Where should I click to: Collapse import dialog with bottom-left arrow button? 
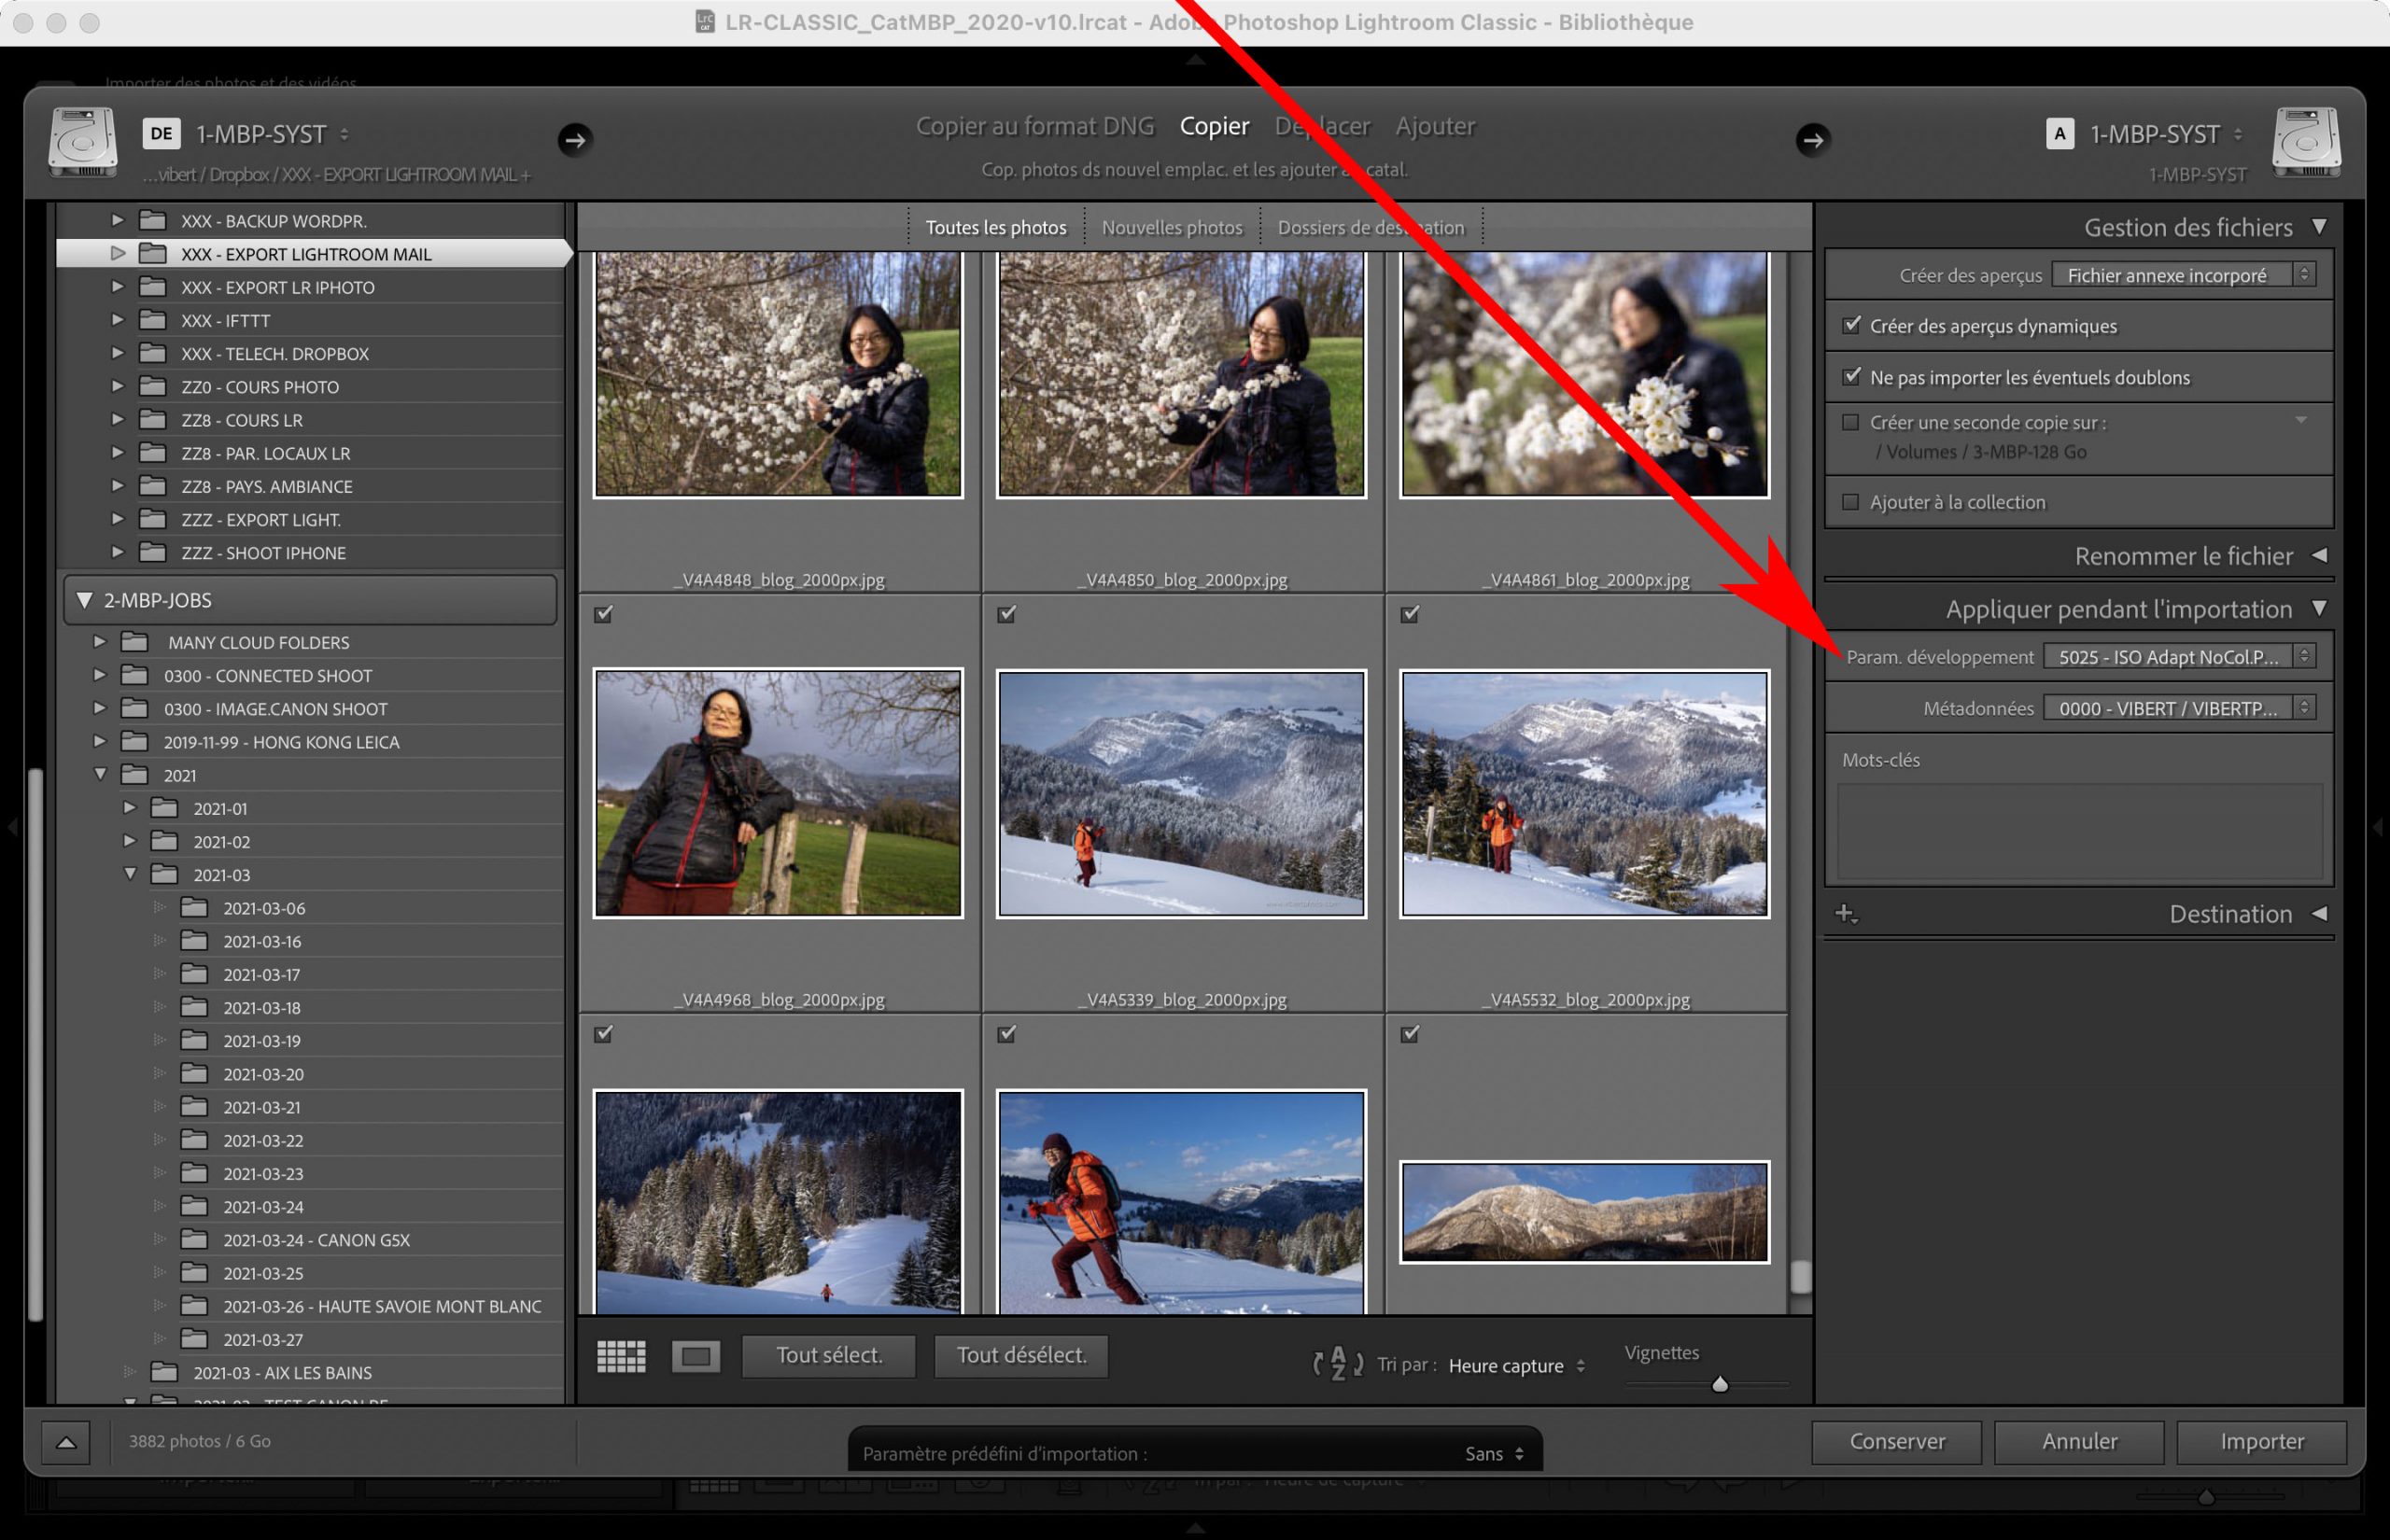click(x=66, y=1442)
